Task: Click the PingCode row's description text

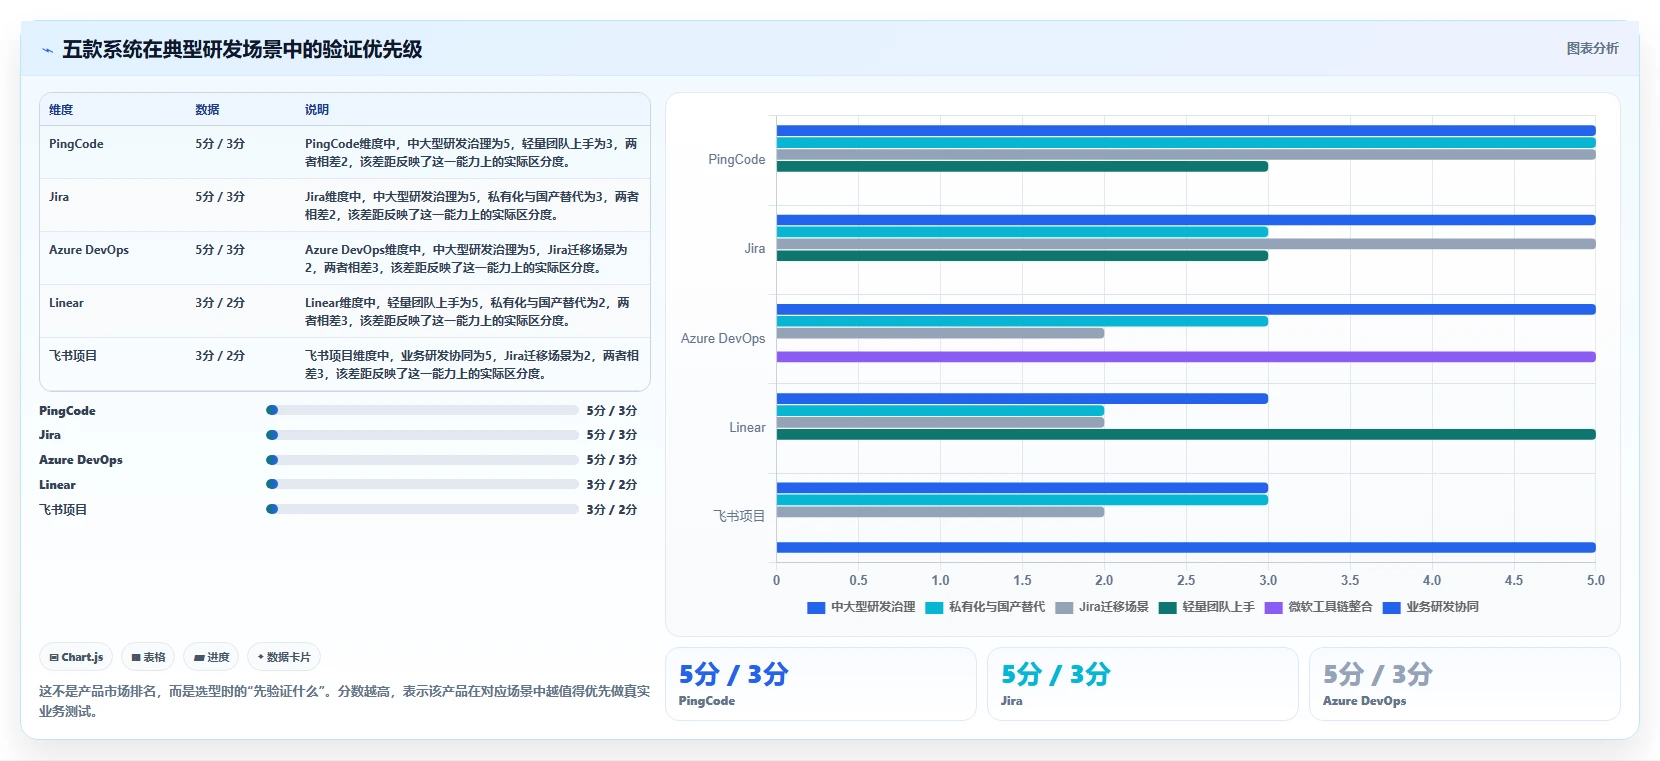Action: tap(472, 153)
